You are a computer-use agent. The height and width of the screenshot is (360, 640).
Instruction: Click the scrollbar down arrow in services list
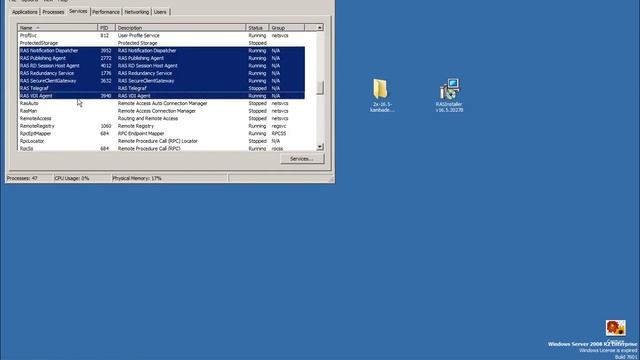320,147
